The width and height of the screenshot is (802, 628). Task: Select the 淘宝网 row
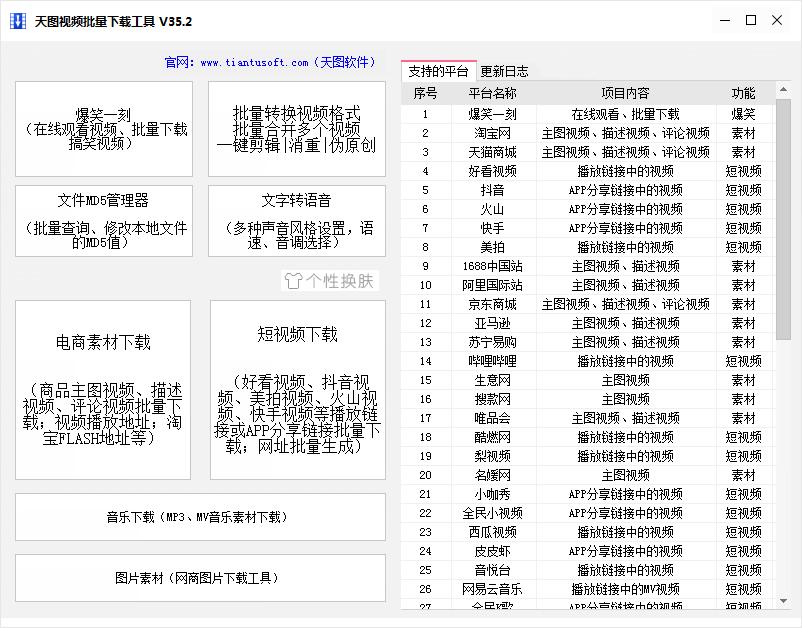[x=587, y=133]
